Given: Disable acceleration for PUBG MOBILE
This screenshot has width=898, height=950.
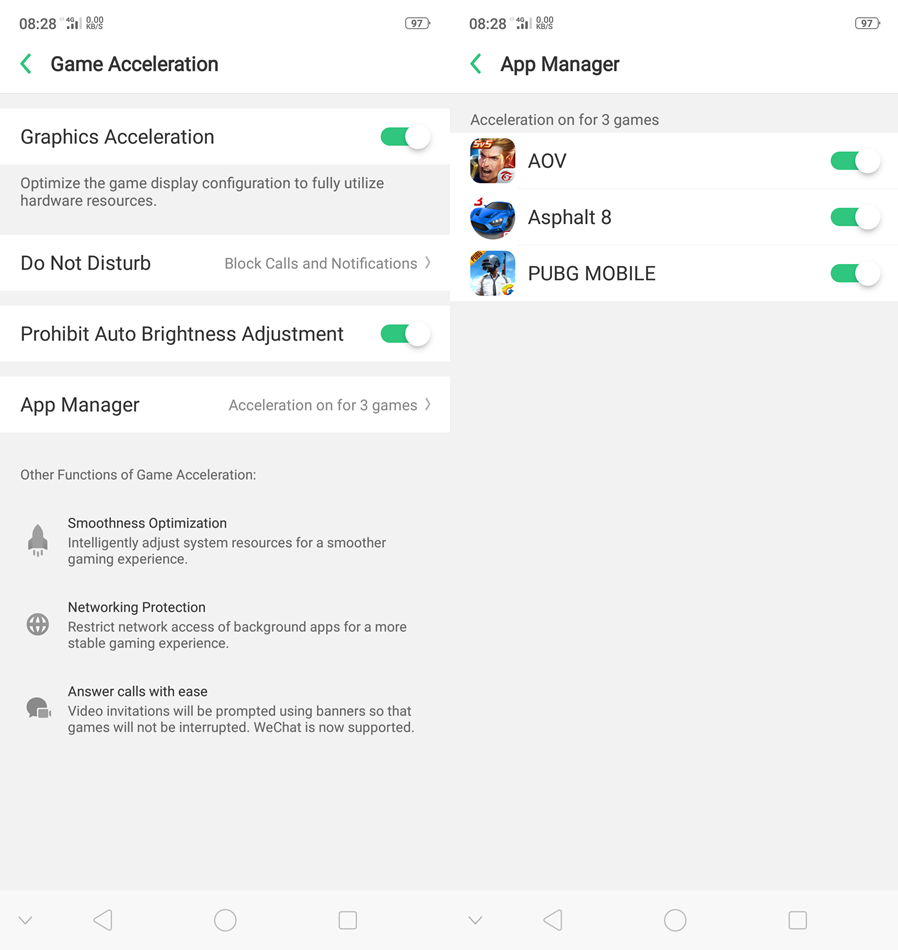Looking at the screenshot, I should point(855,274).
